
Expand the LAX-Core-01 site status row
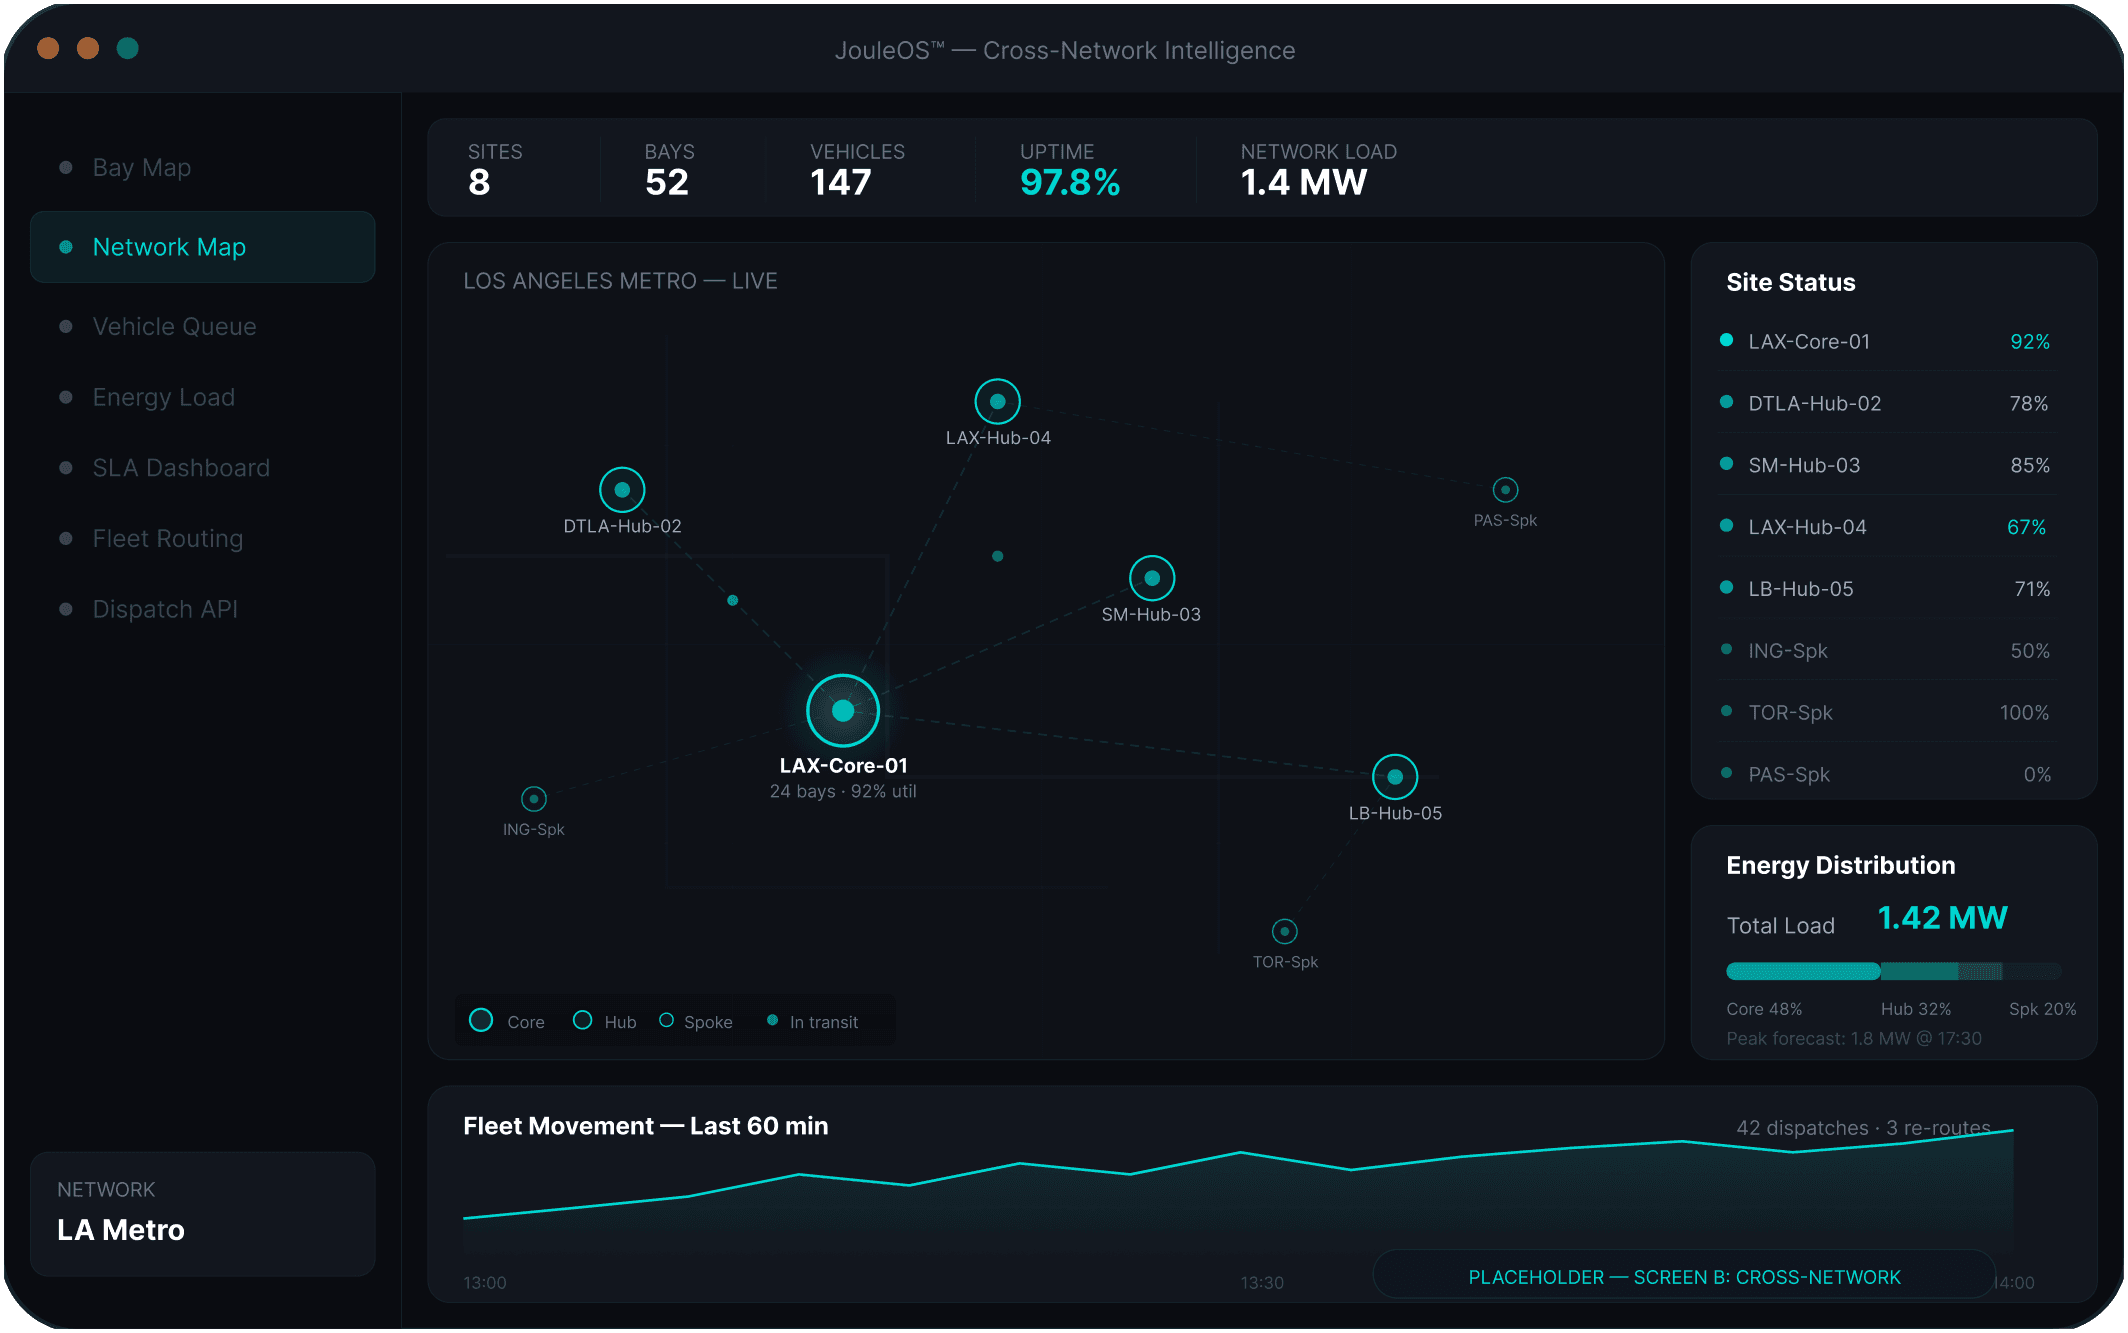click(1887, 341)
